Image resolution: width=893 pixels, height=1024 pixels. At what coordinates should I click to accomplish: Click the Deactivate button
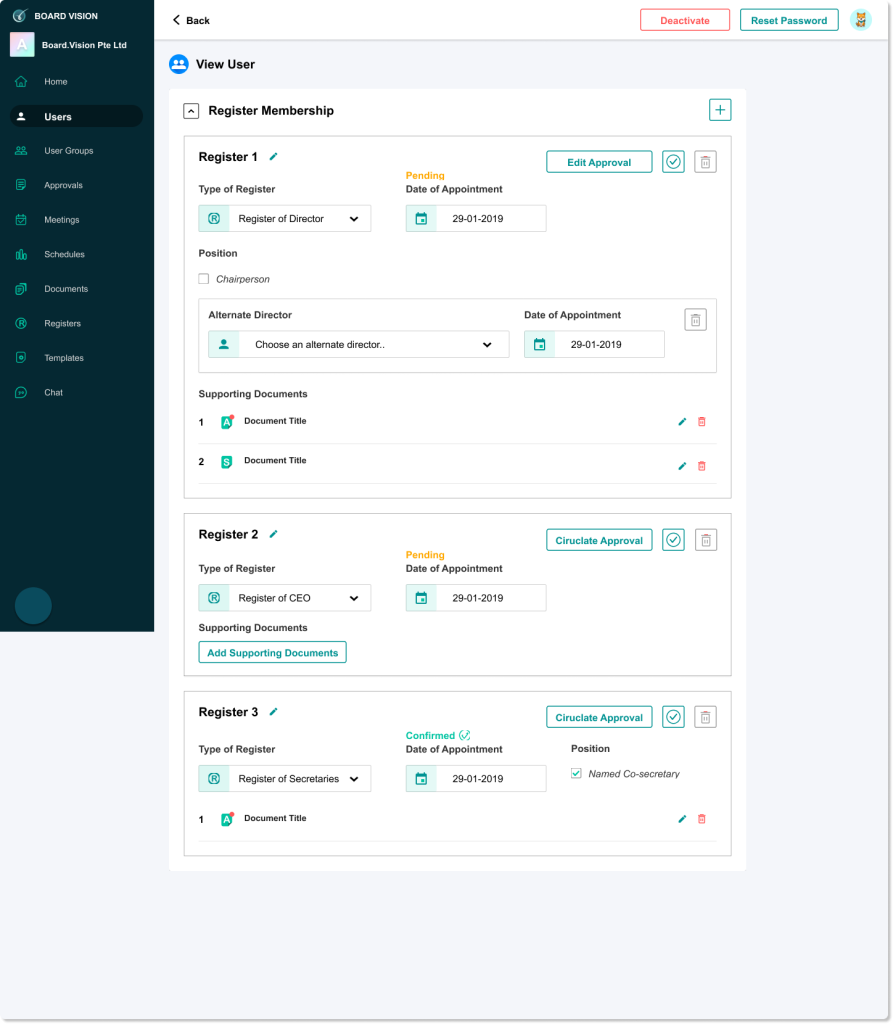click(685, 20)
